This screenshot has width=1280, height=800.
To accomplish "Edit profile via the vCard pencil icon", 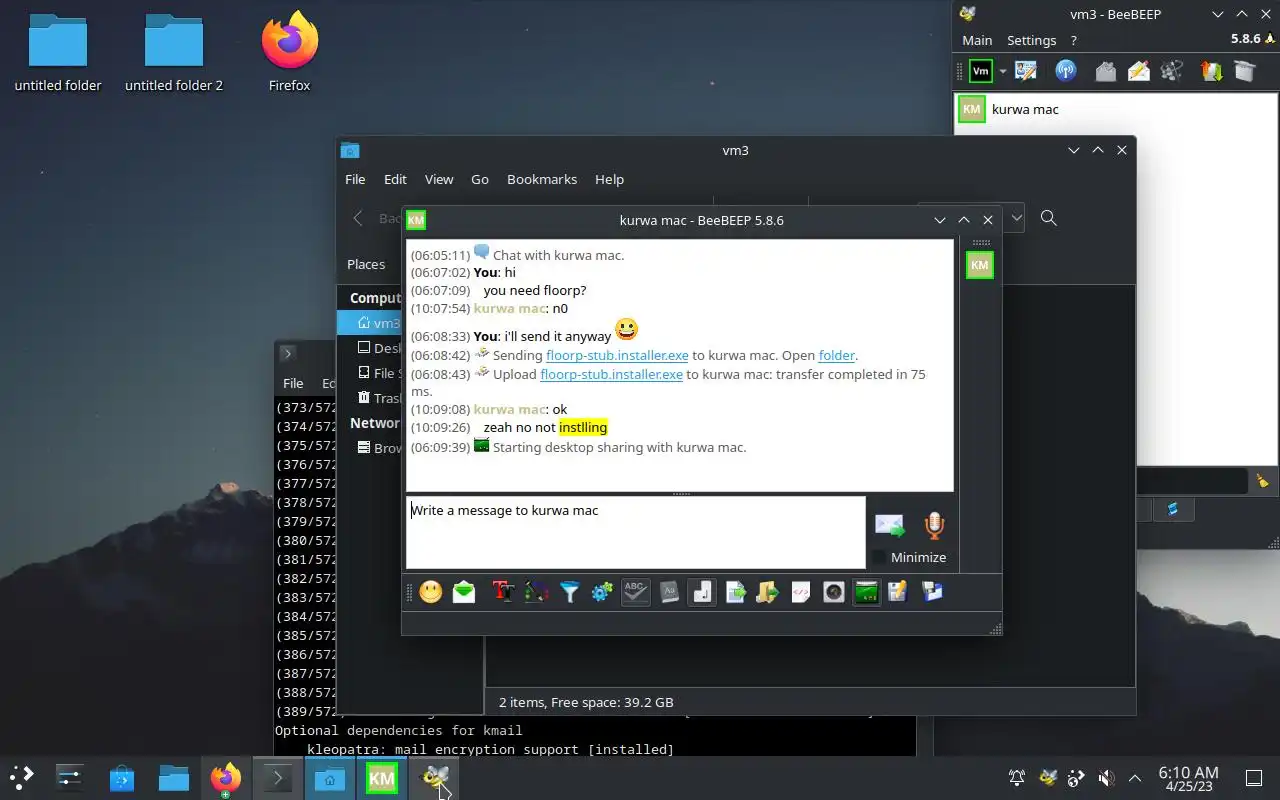I will (1026, 71).
